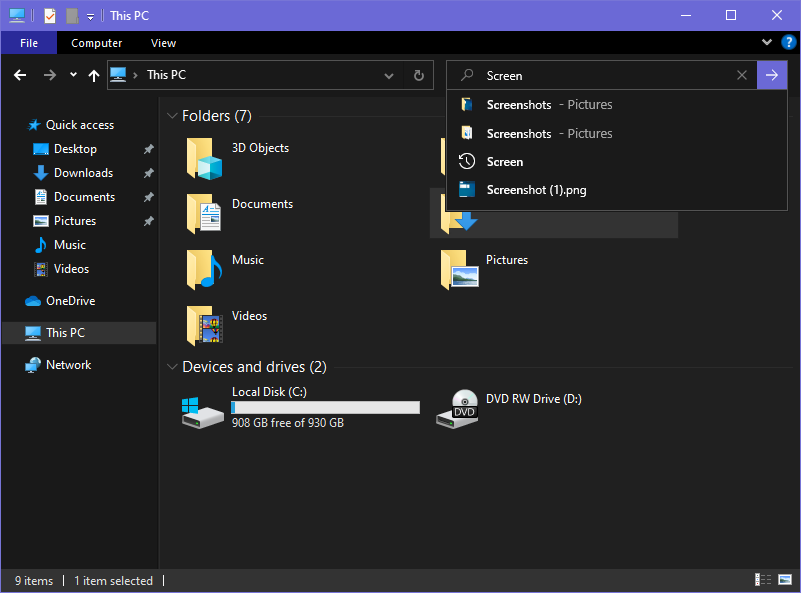Open recent locations dropdown
The width and height of the screenshot is (801, 593).
pos(73,75)
